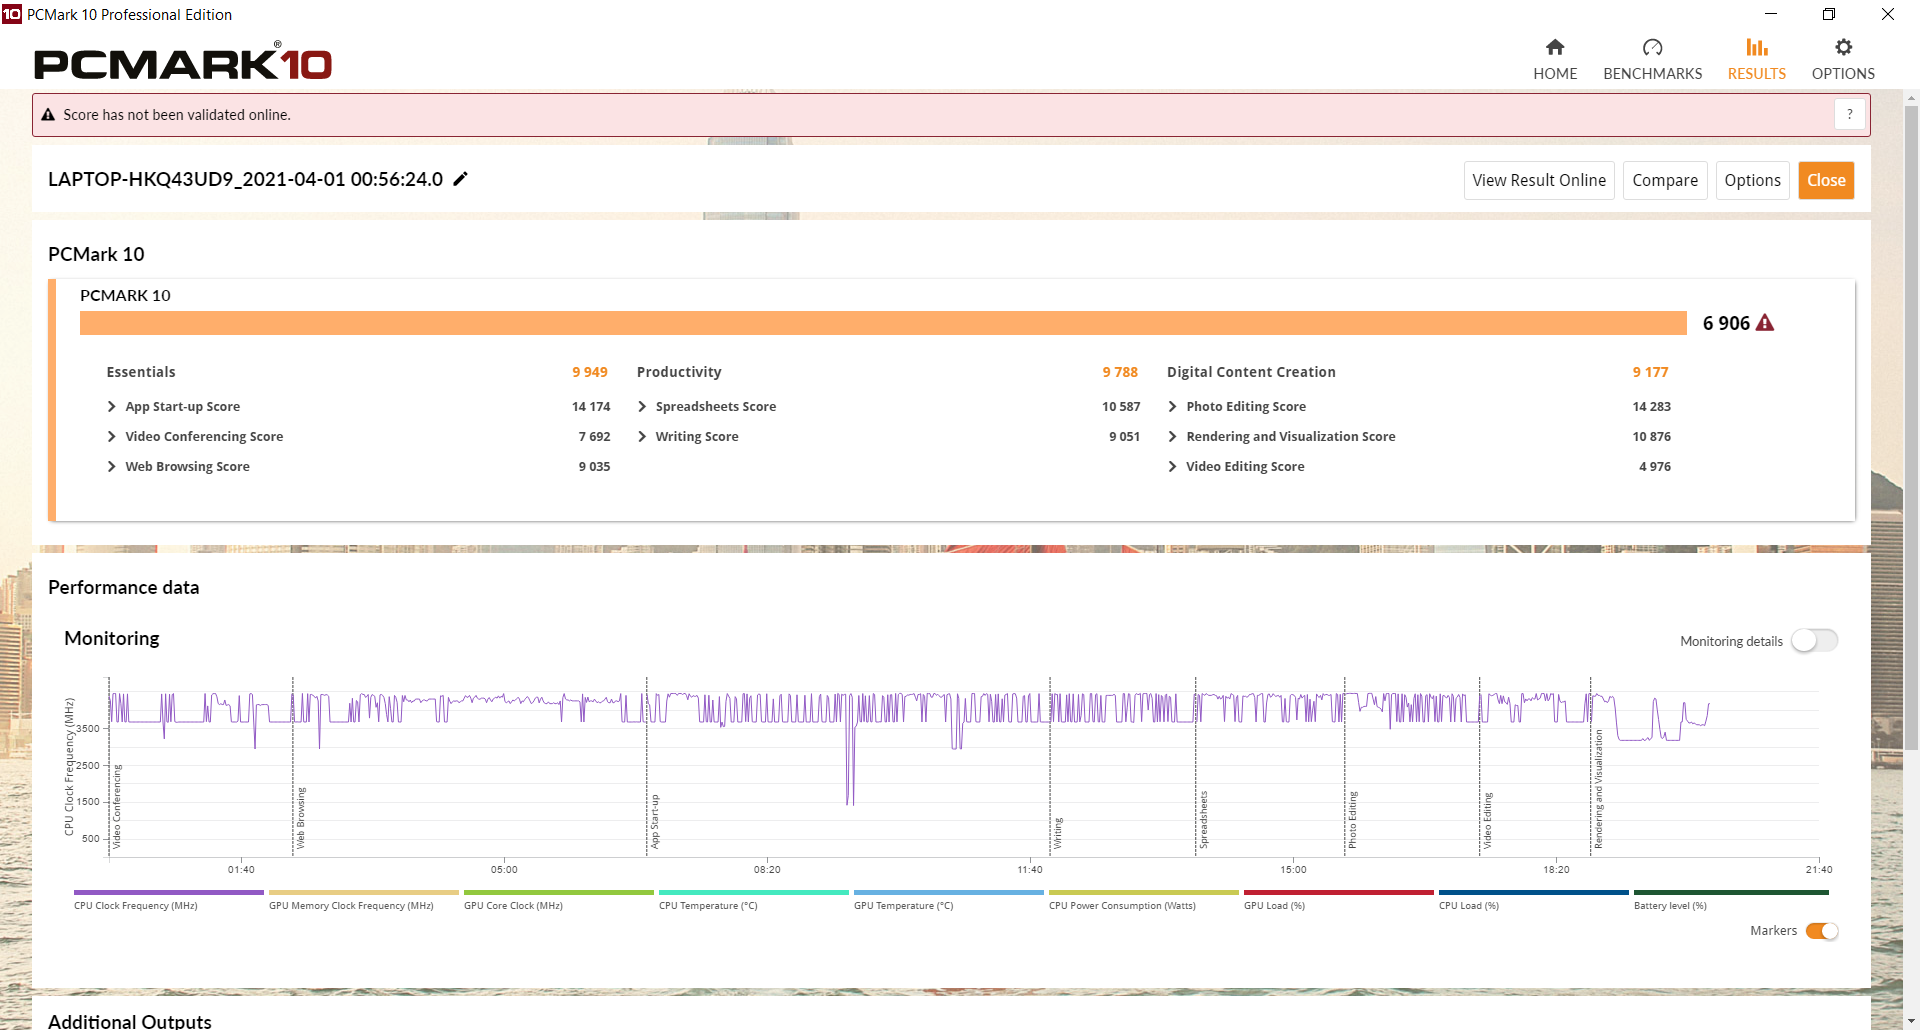The height and width of the screenshot is (1030, 1920).
Task: Turn off the Markers toggle
Action: [x=1822, y=931]
